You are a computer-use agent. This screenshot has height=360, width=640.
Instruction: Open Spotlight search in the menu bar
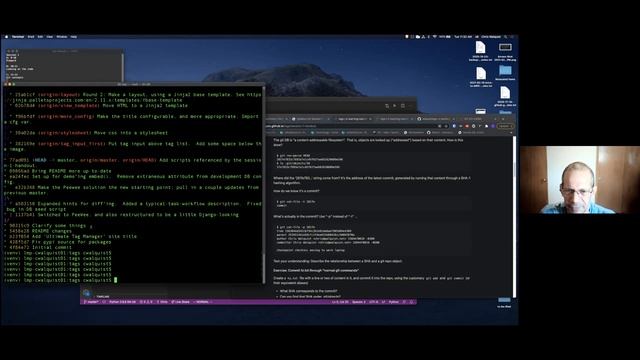click(x=506, y=37)
